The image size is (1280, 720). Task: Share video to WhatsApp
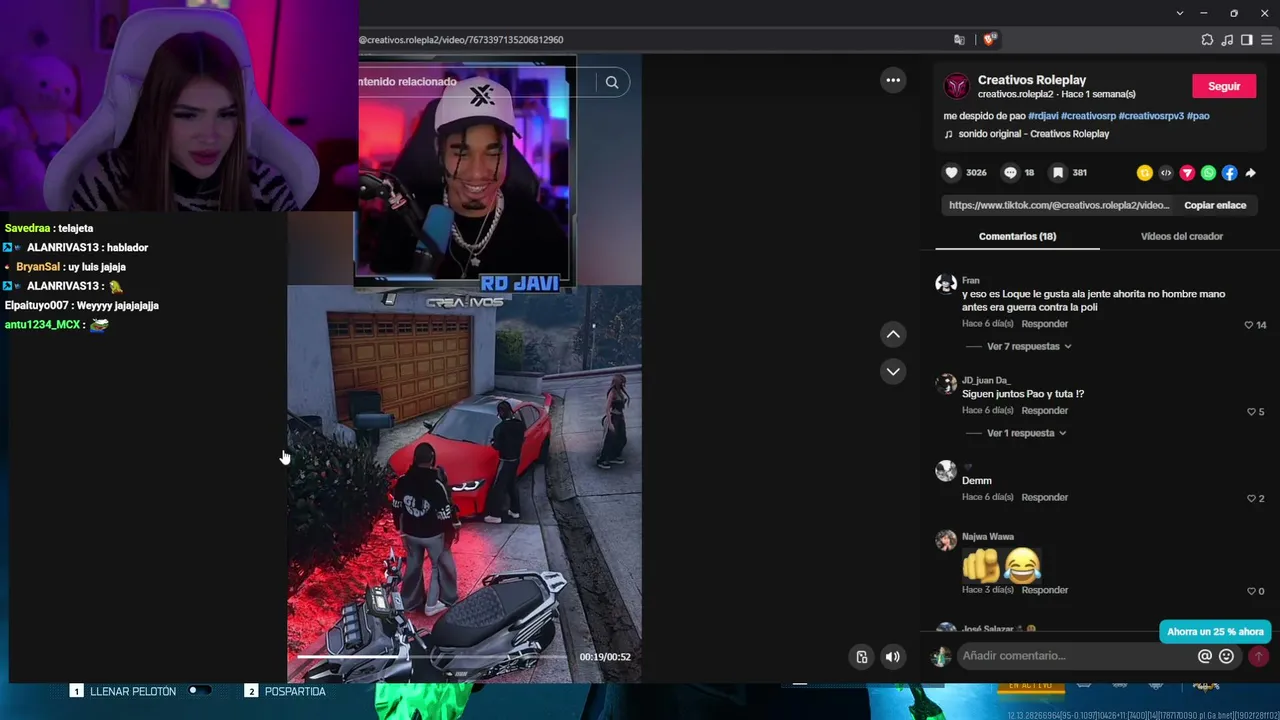pos(1208,173)
